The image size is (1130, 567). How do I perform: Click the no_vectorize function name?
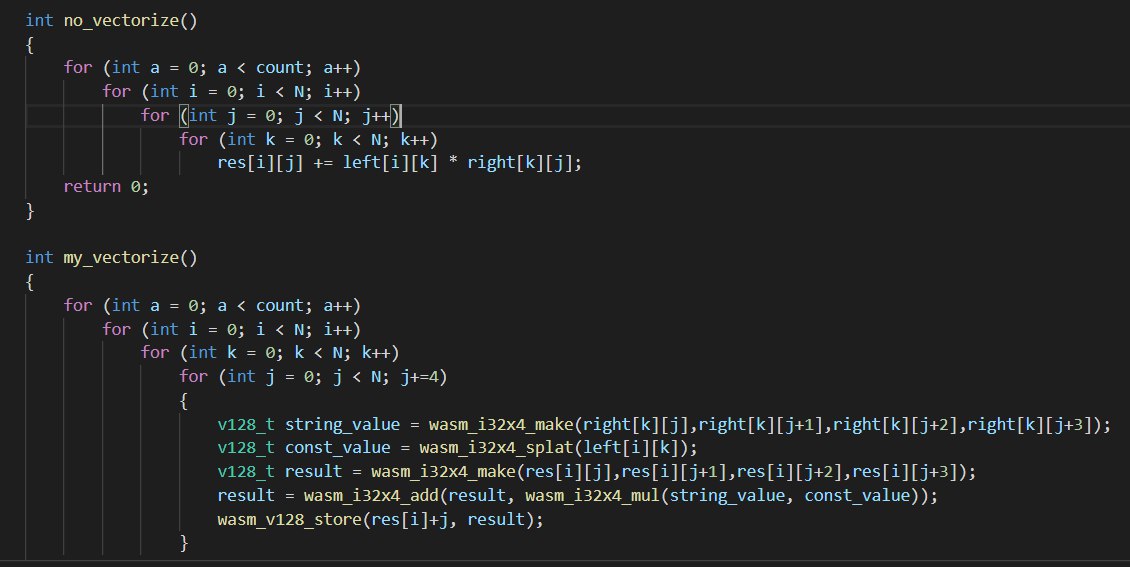[121, 21]
